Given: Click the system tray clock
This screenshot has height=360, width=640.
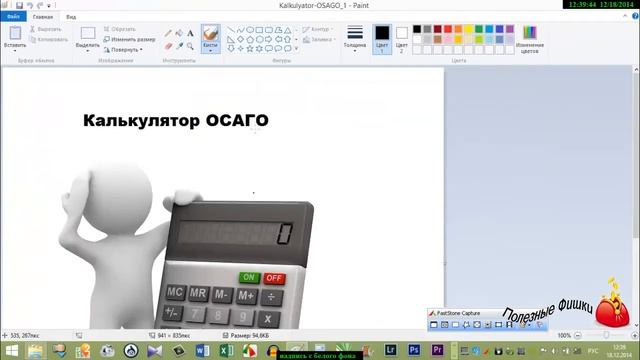Looking at the screenshot, I should (620, 351).
